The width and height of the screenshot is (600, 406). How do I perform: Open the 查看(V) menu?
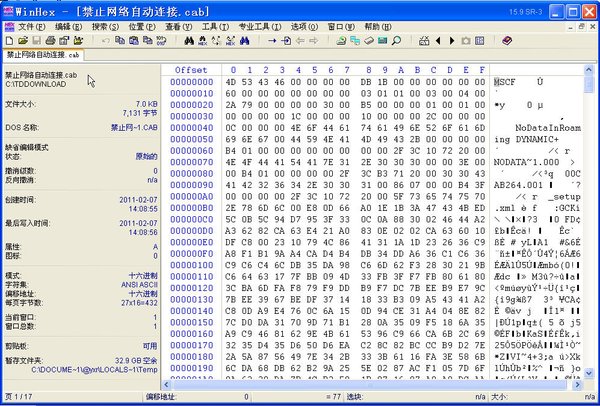point(179,27)
